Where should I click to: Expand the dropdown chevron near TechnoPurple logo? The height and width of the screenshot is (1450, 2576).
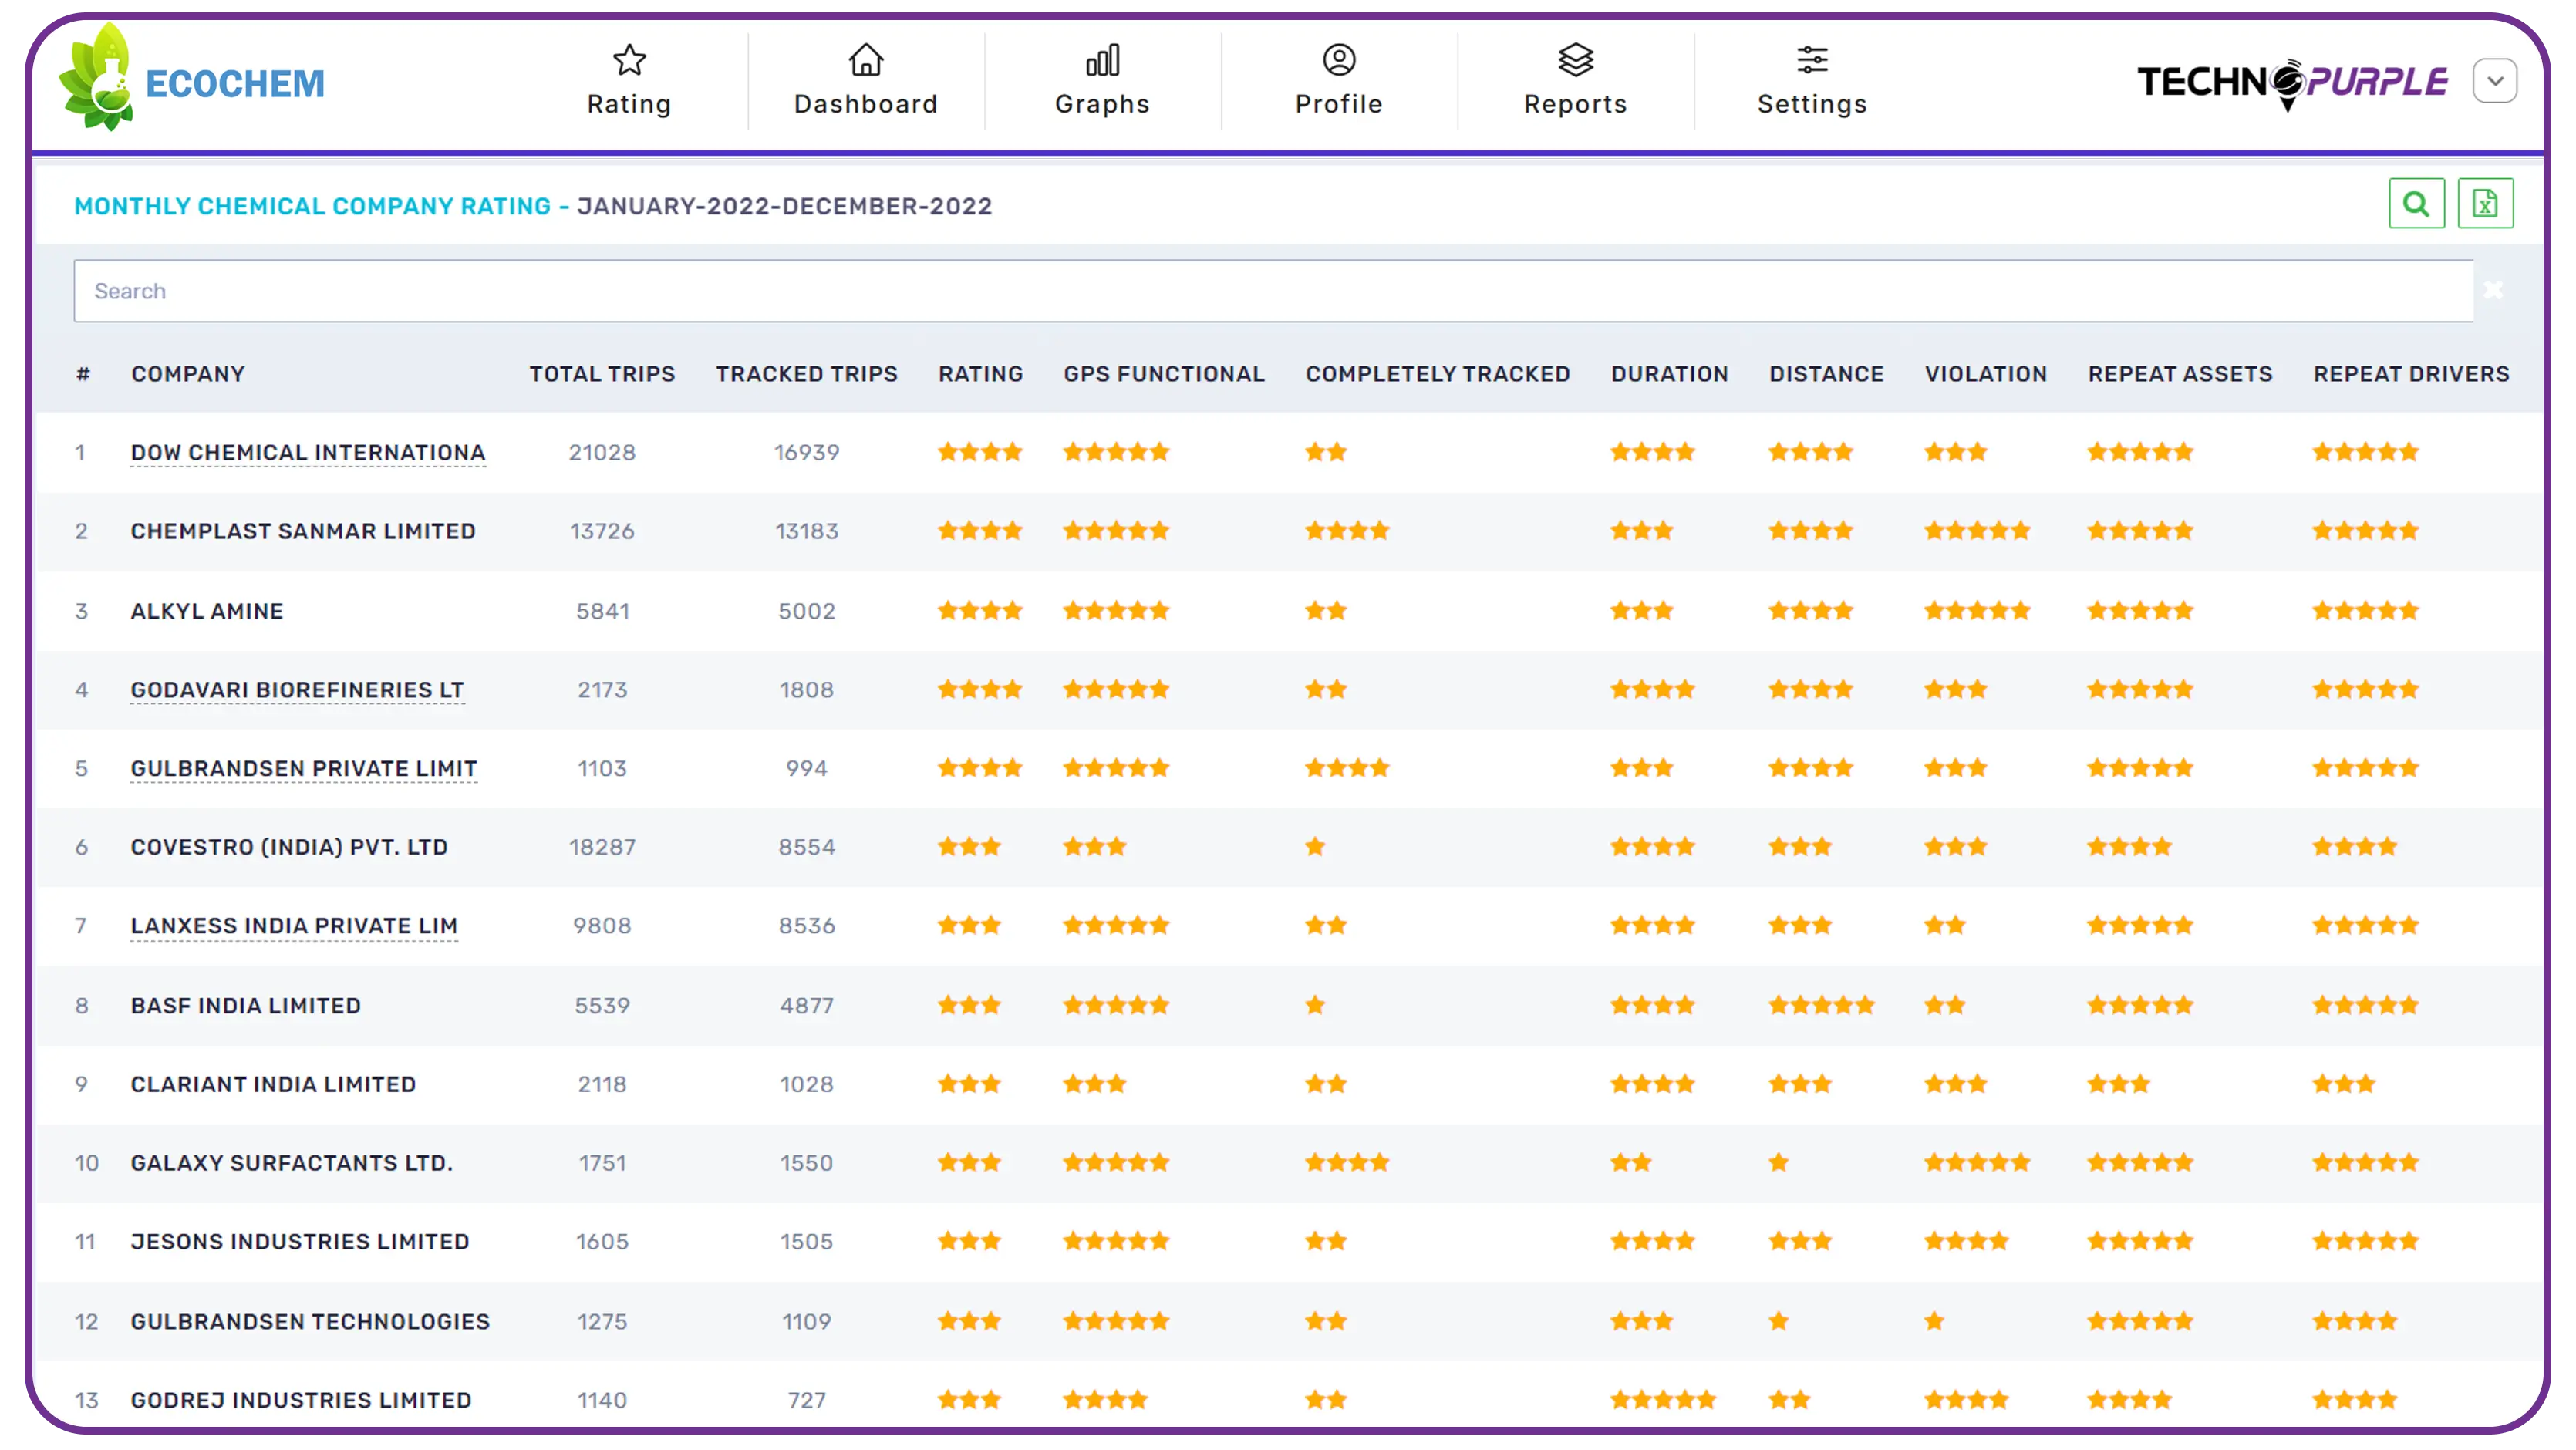click(x=2496, y=80)
